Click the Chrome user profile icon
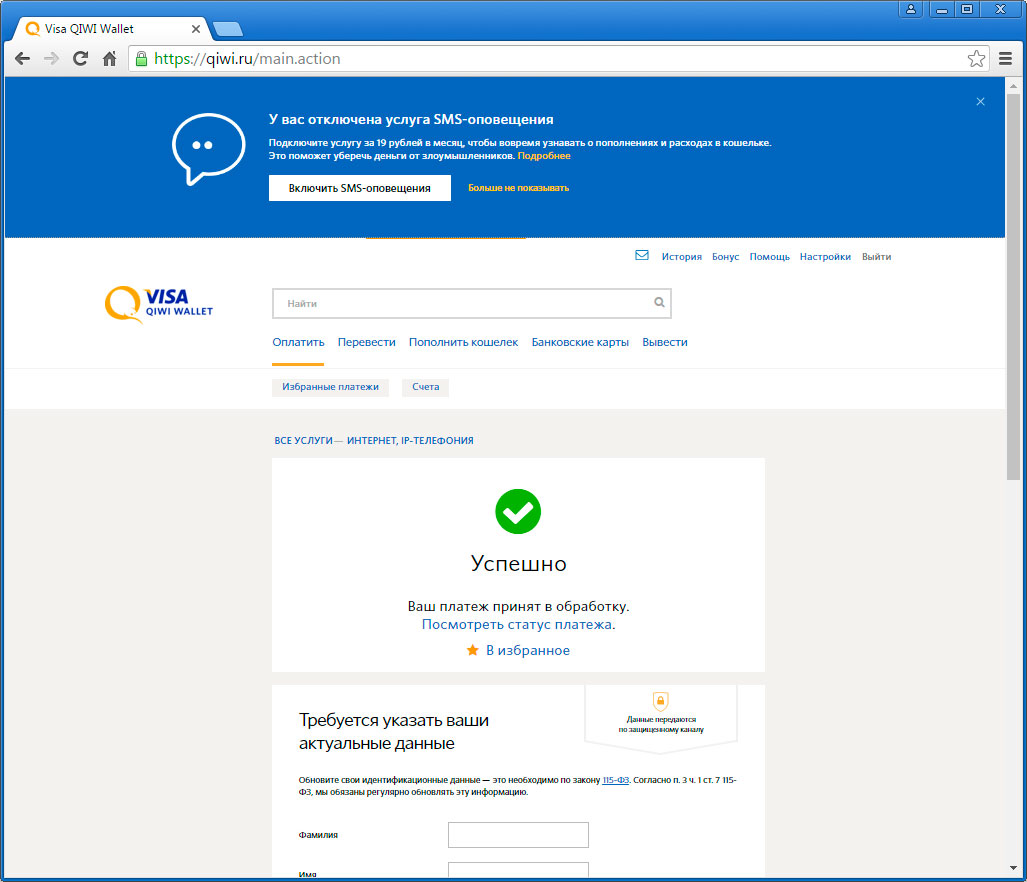Viewport: 1027px width, 882px height. (x=910, y=9)
